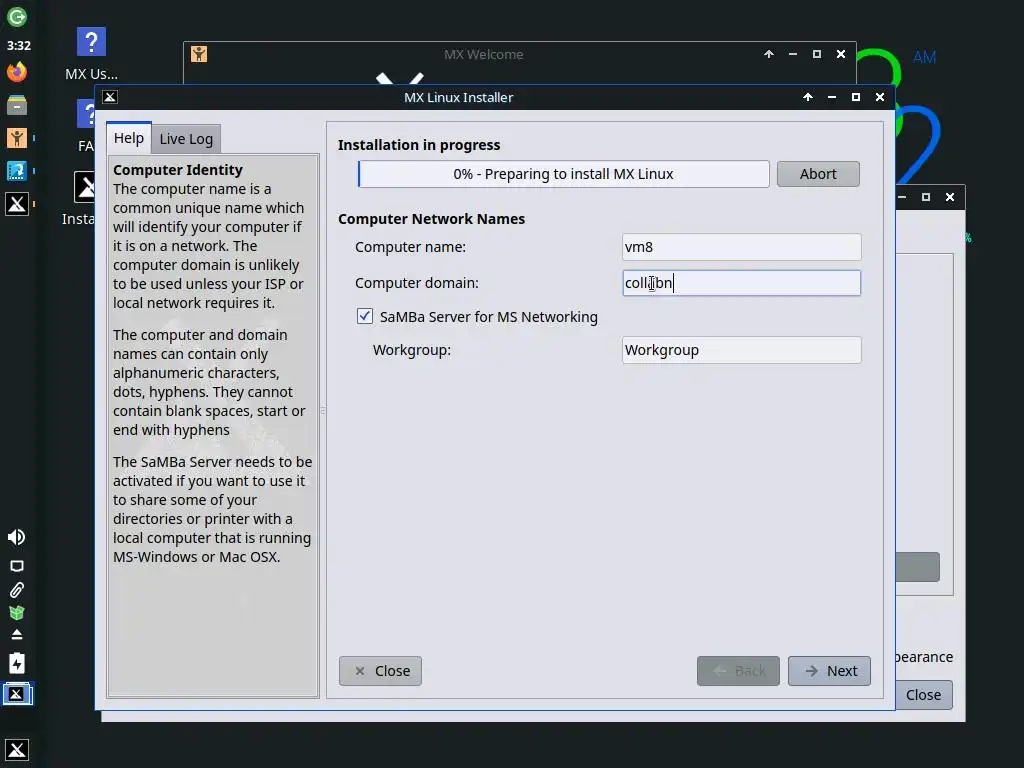Open the file manager drawer icon
The height and width of the screenshot is (768, 1024).
(17, 104)
